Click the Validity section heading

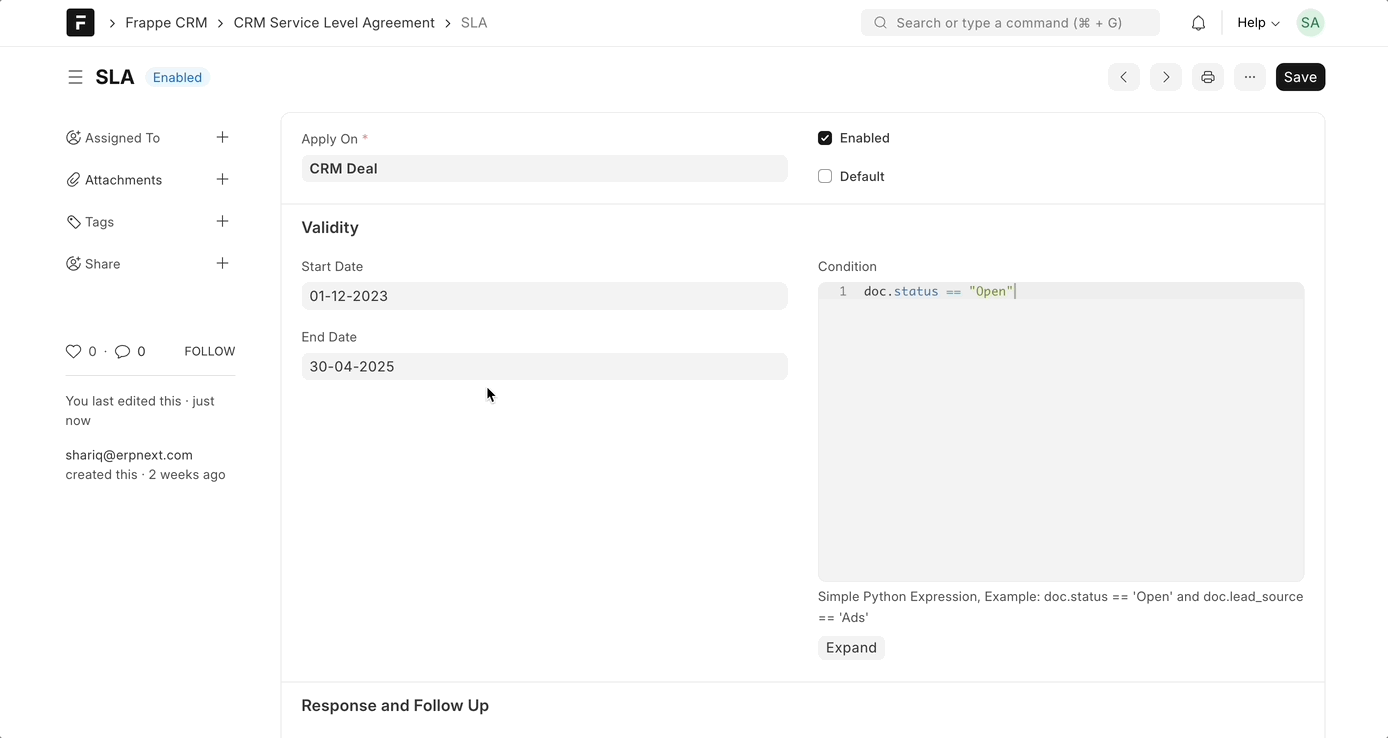click(x=330, y=228)
